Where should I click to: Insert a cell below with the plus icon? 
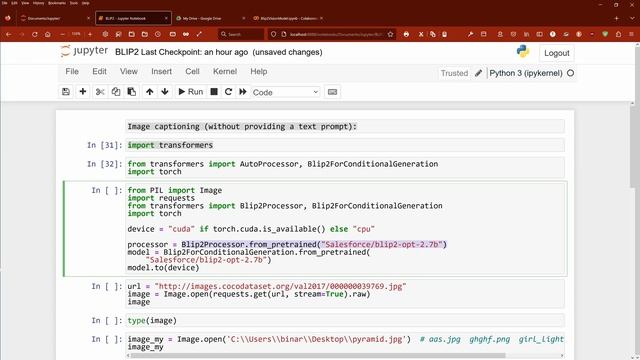[x=83, y=92]
